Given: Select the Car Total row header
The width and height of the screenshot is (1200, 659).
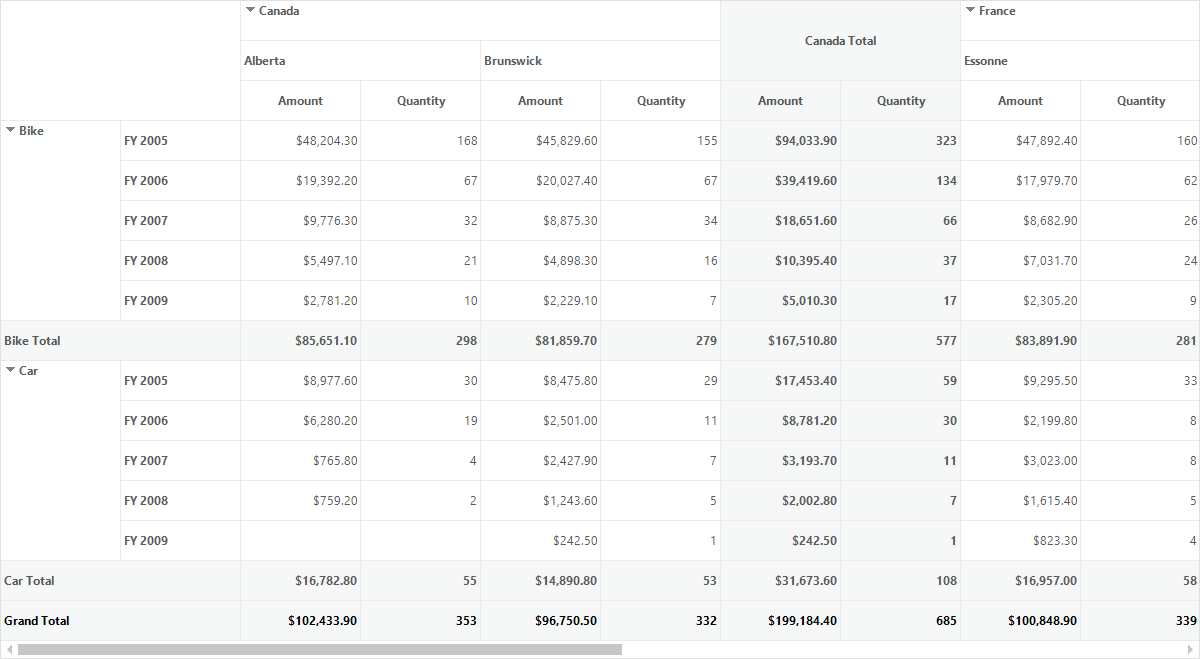Looking at the screenshot, I should point(120,581).
